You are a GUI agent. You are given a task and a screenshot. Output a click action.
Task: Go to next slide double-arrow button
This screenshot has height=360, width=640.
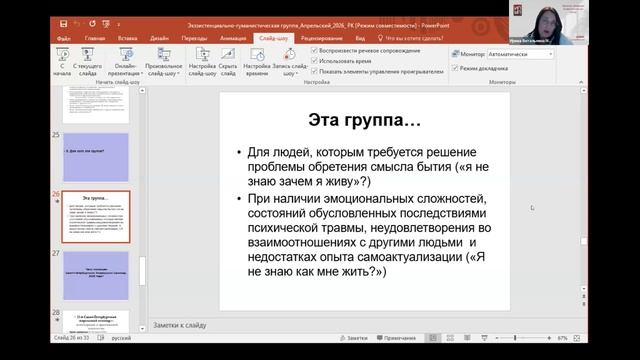(x=584, y=304)
